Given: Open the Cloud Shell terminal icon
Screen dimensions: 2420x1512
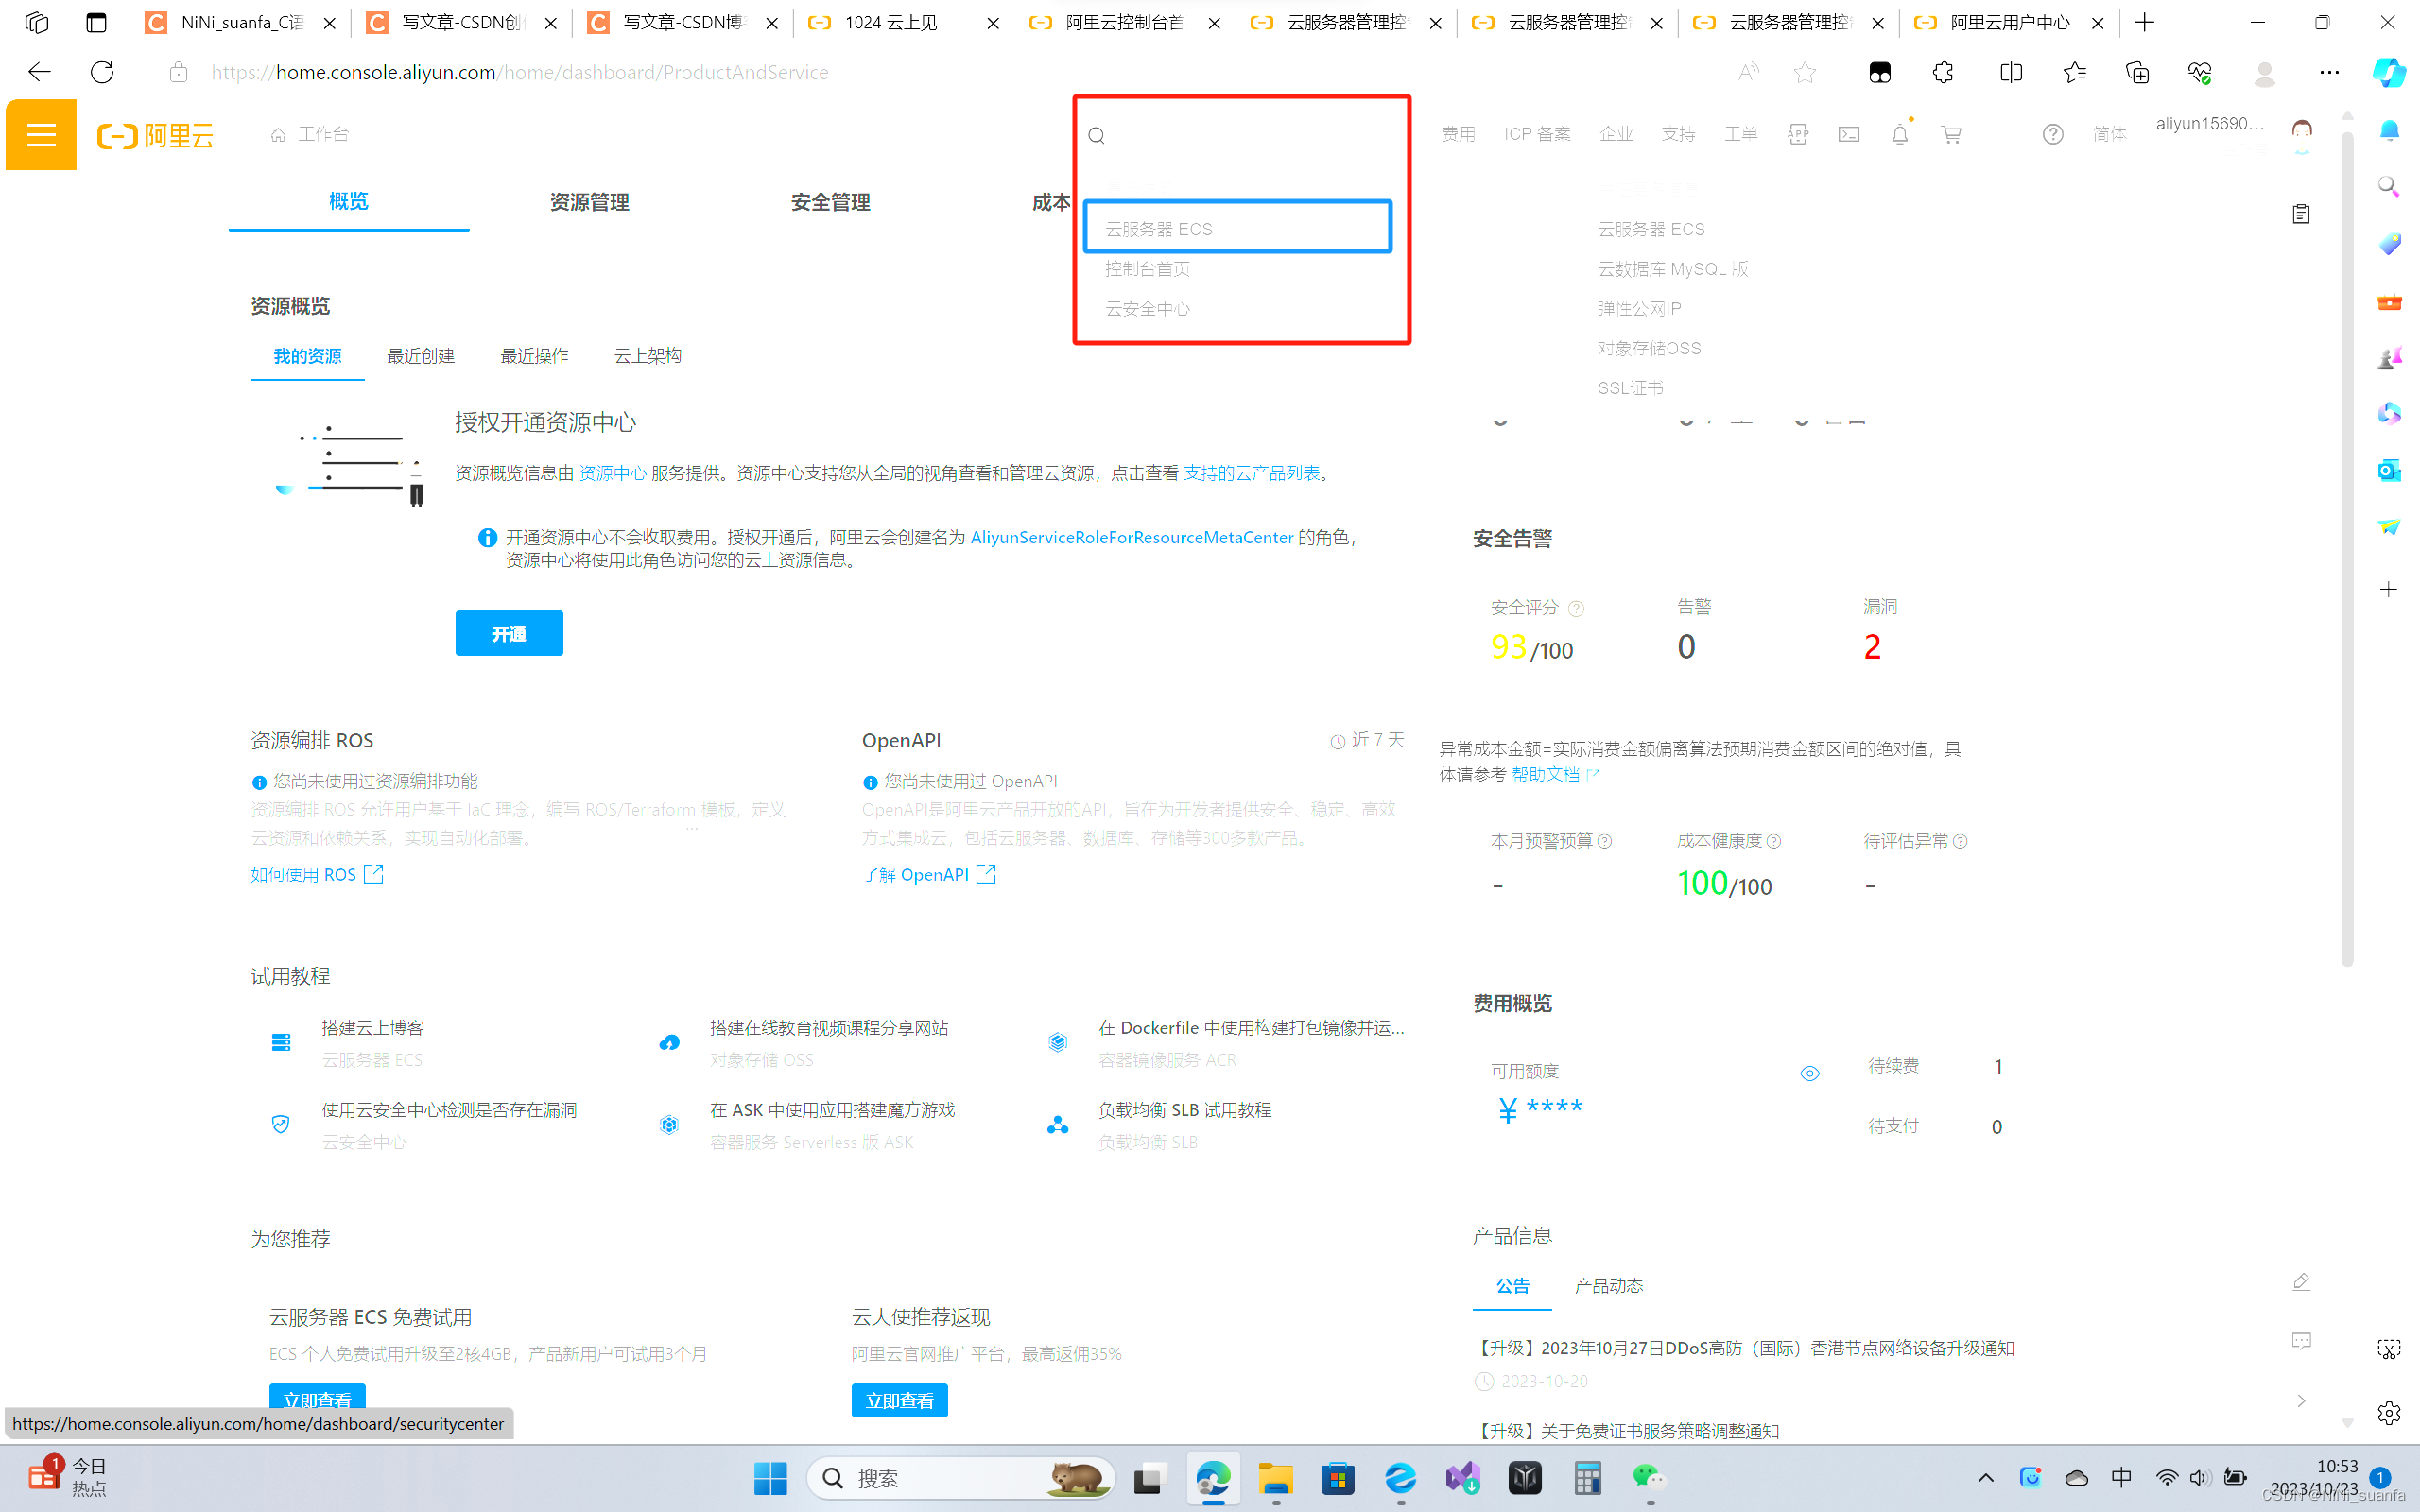Looking at the screenshot, I should tap(1849, 134).
